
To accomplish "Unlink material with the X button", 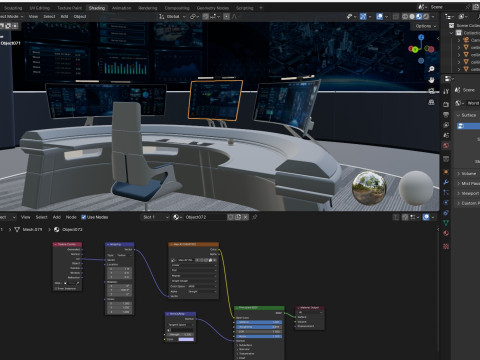I will 246,217.
